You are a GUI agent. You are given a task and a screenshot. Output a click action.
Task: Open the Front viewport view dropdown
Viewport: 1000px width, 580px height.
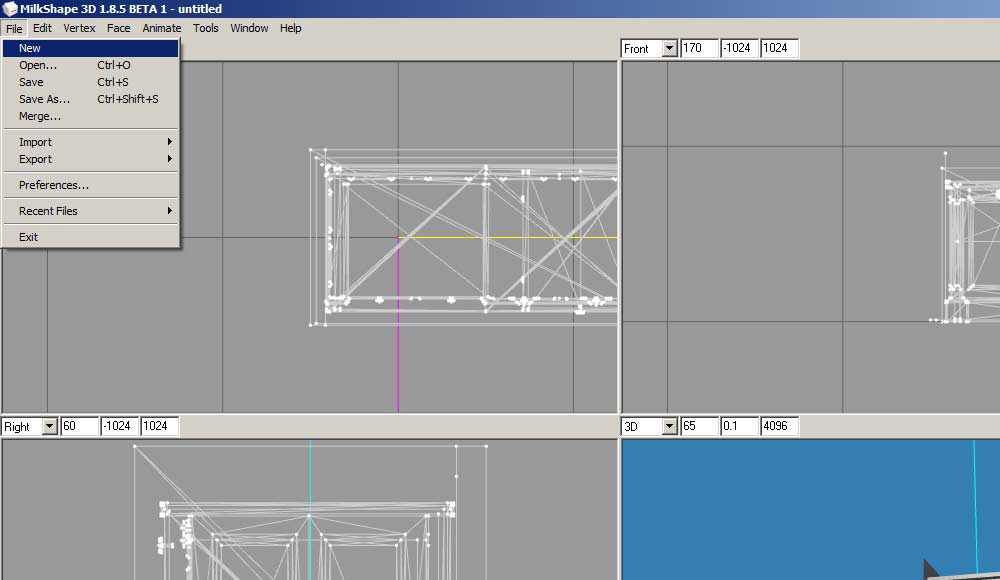pos(669,49)
